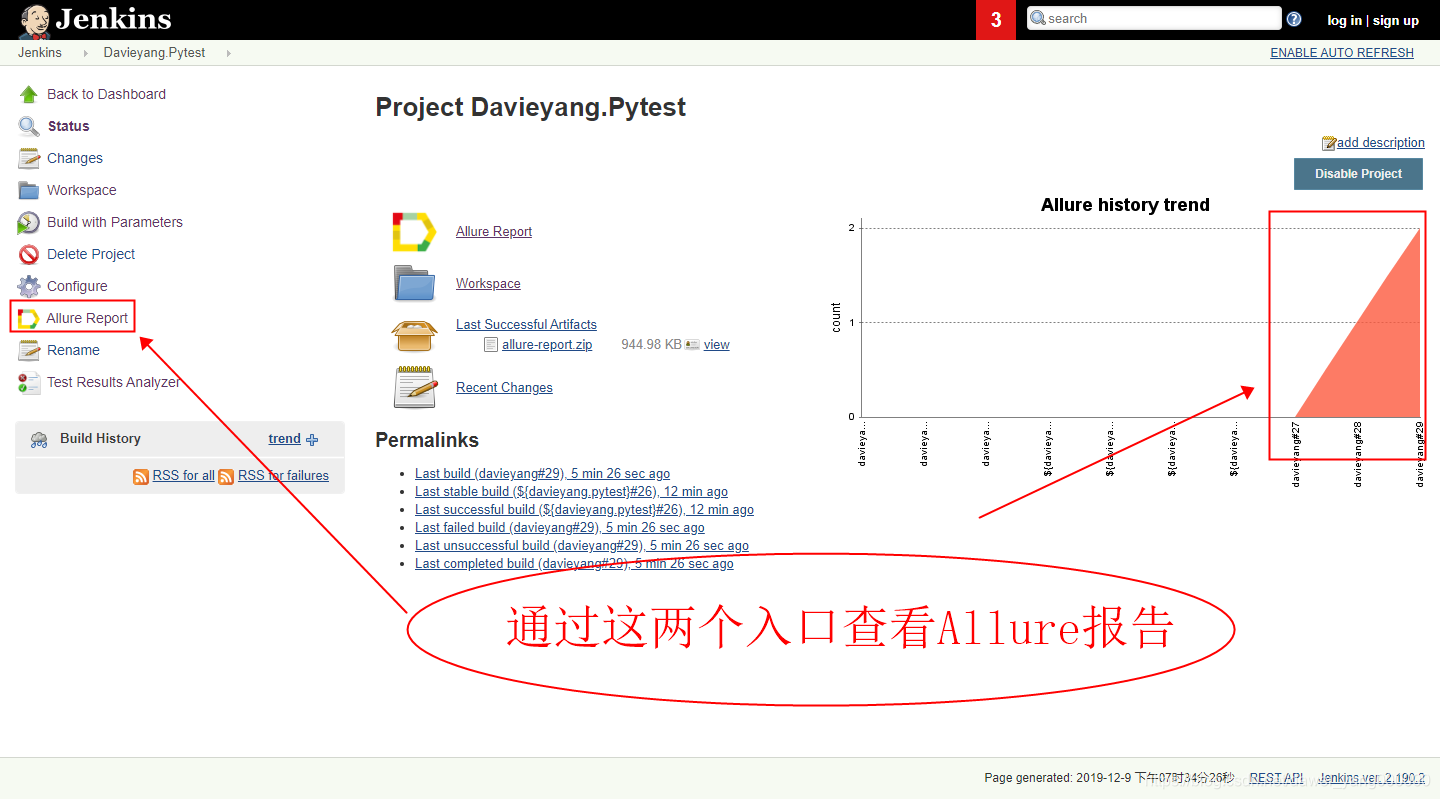Focus the search input field
The height and width of the screenshot is (799, 1440).
(x=1154, y=18)
